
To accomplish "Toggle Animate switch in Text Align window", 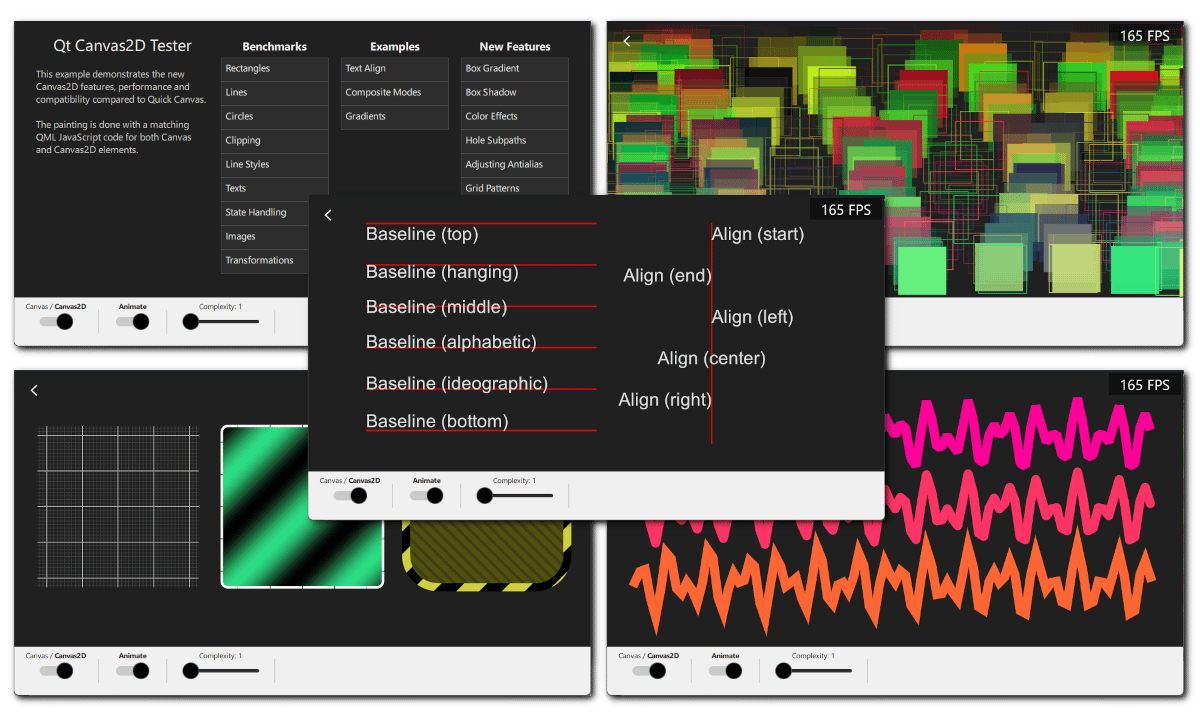I will point(427,495).
